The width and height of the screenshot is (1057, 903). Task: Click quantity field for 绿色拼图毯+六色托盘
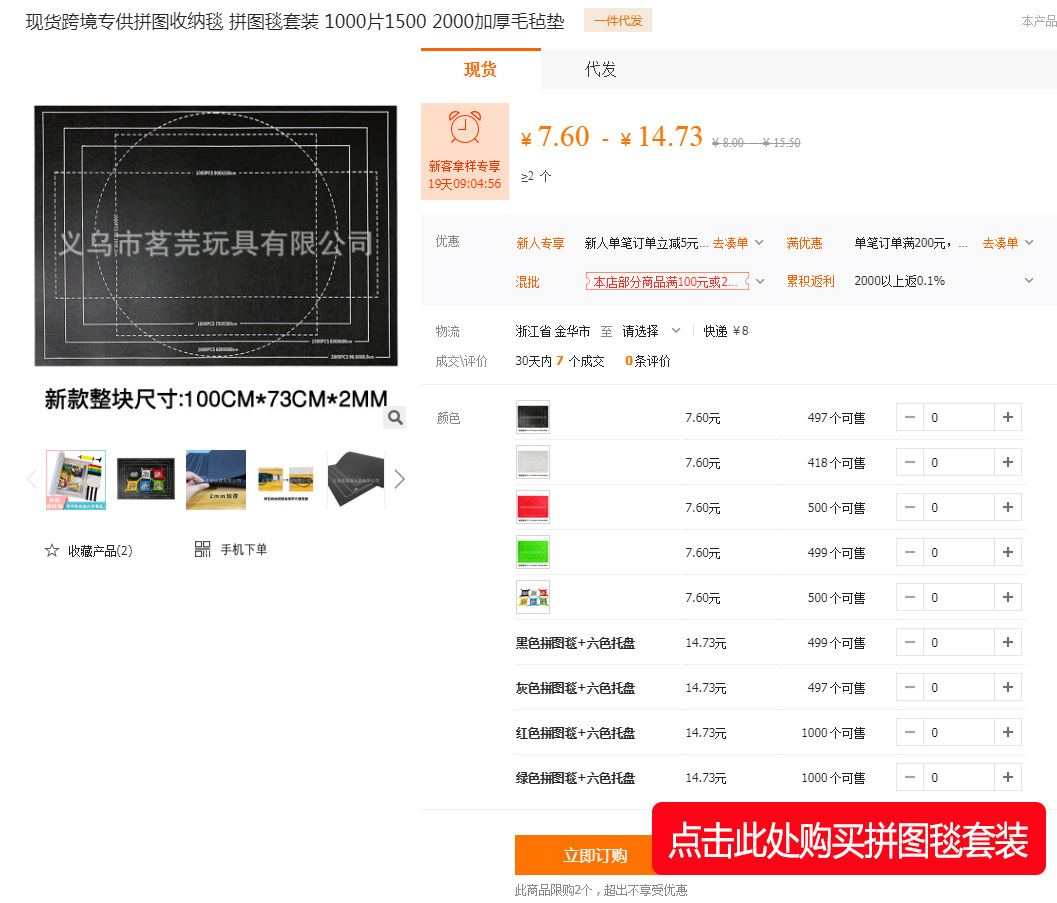pyautogui.click(x=959, y=778)
